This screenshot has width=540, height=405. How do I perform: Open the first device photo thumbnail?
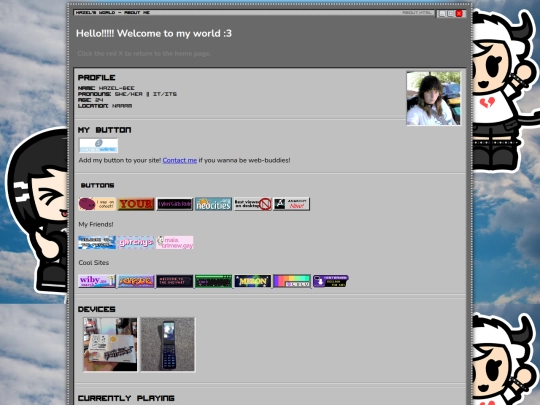coord(110,344)
